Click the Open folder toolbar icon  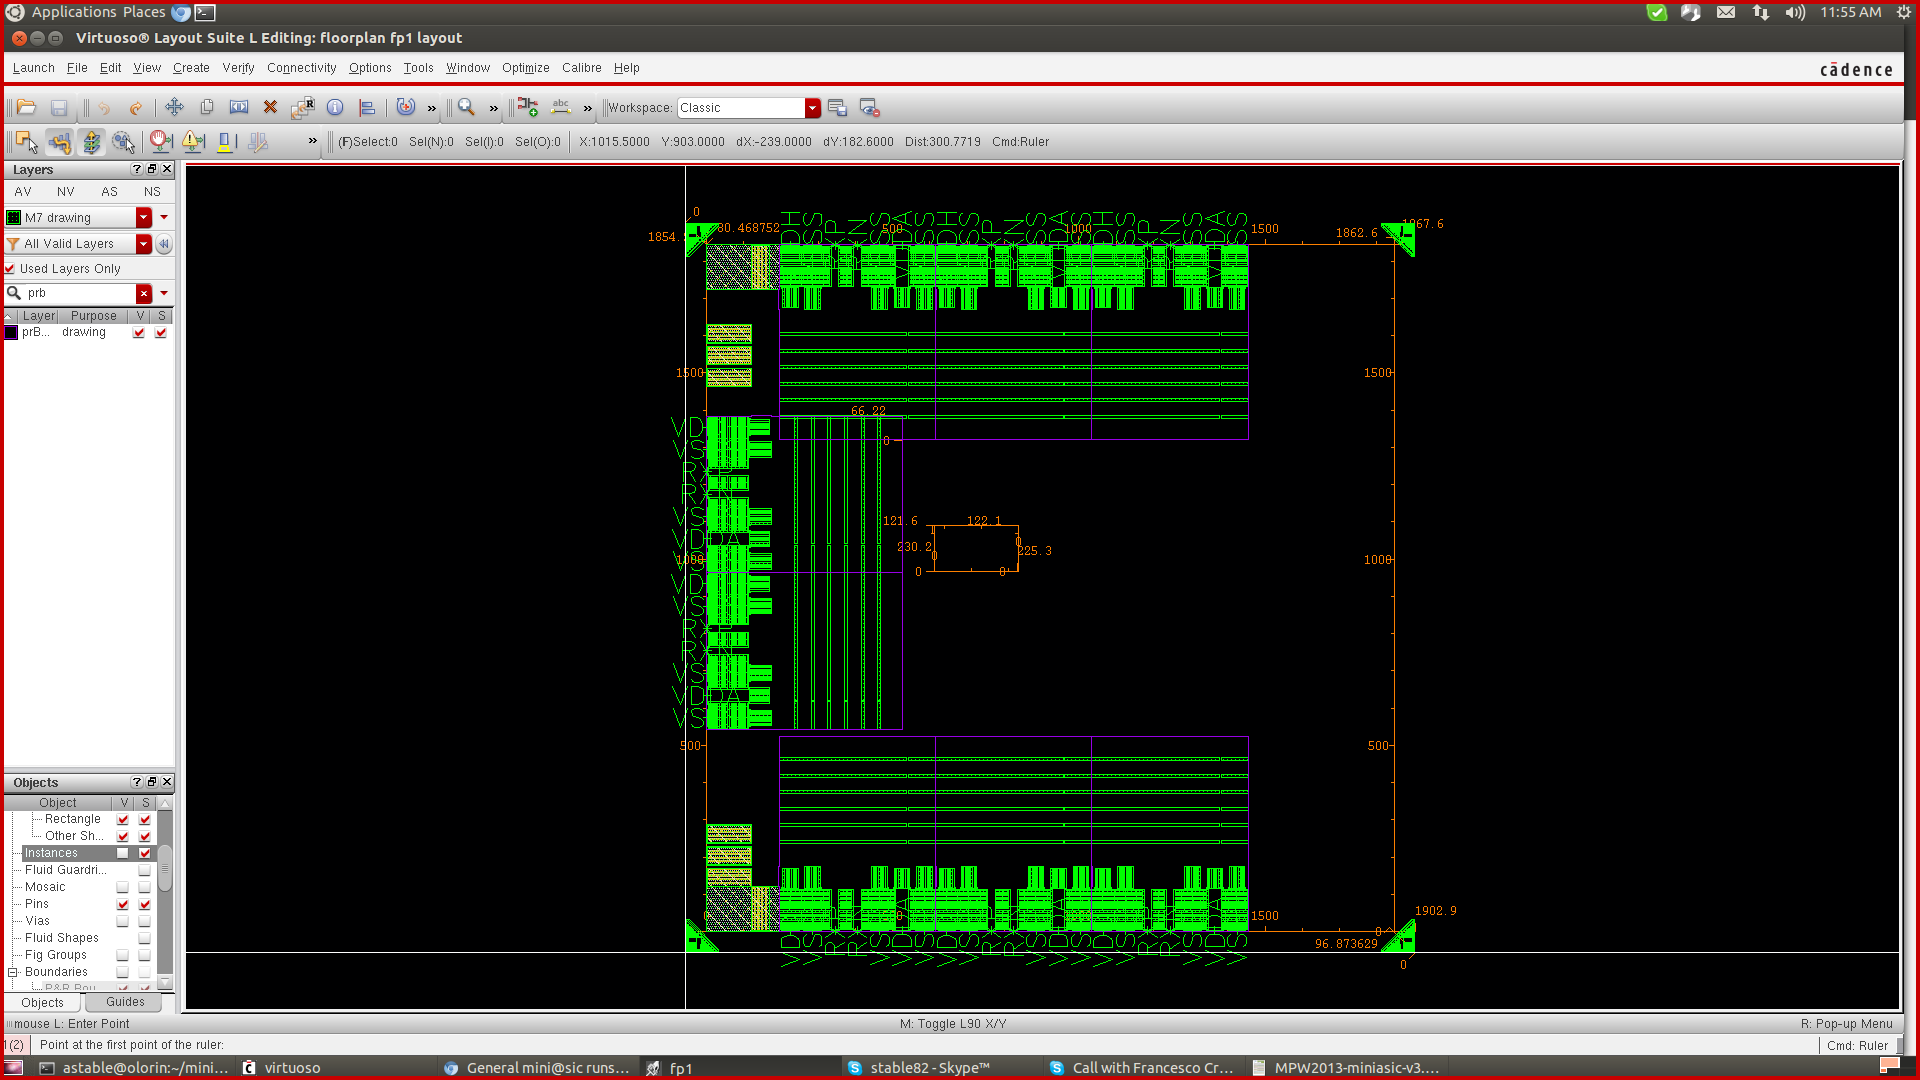[27, 107]
